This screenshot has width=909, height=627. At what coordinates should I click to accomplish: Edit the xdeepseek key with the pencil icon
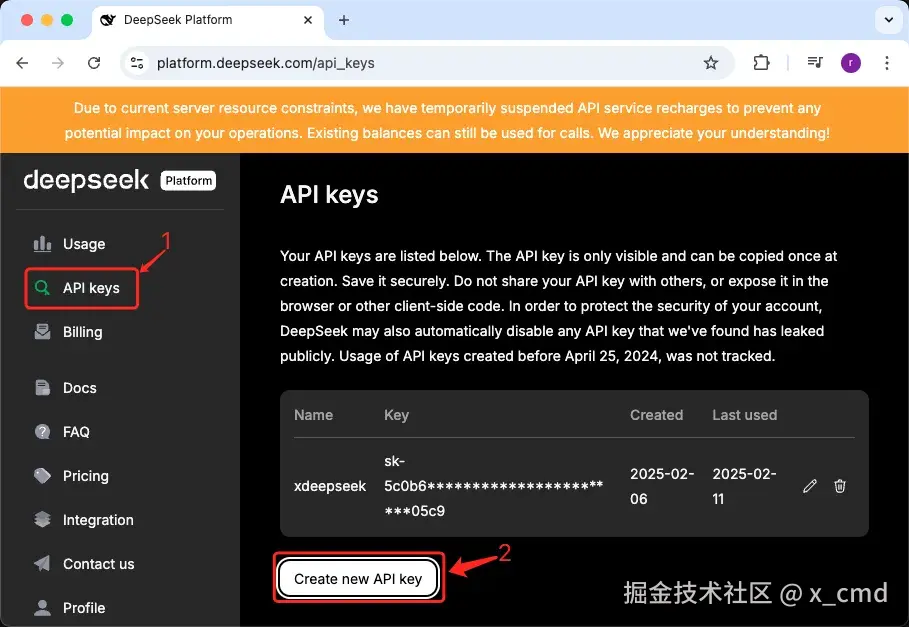click(x=809, y=486)
